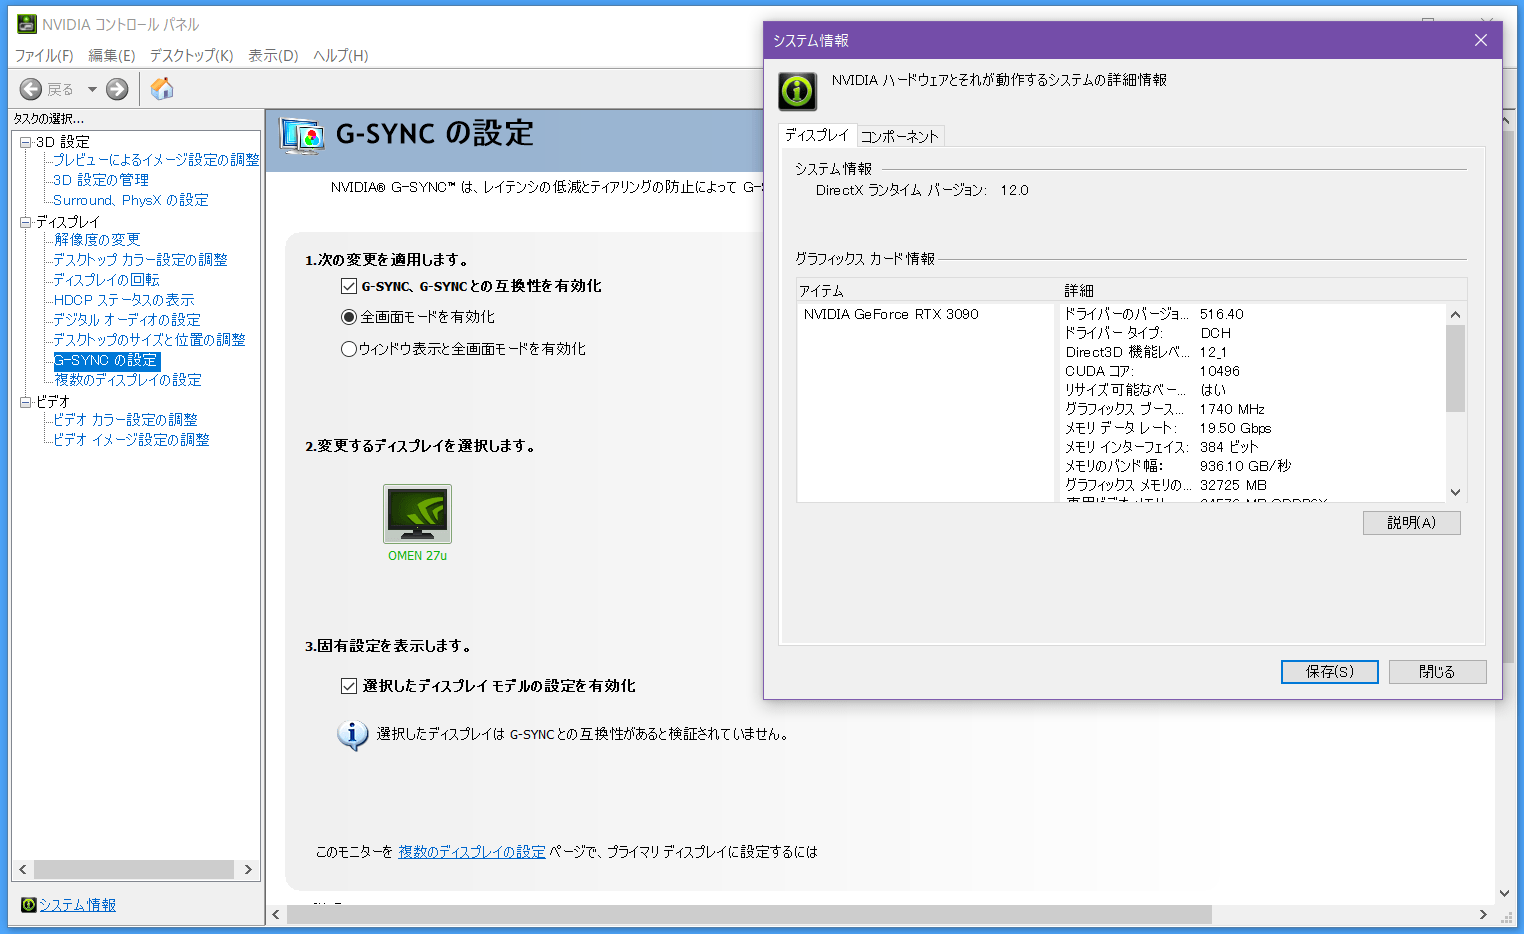Click the 1740 MHz boost clock value
1524x934 pixels.
1232,409
